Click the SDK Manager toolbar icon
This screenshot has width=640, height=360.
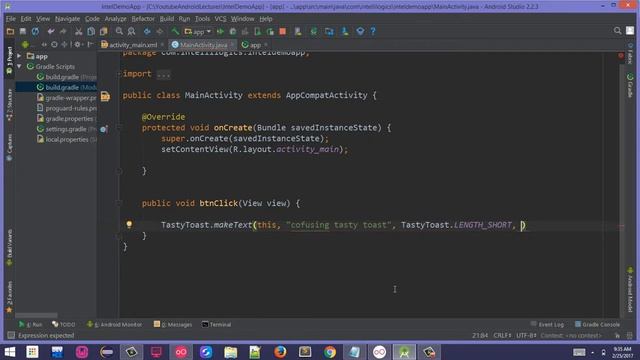tap(345, 31)
